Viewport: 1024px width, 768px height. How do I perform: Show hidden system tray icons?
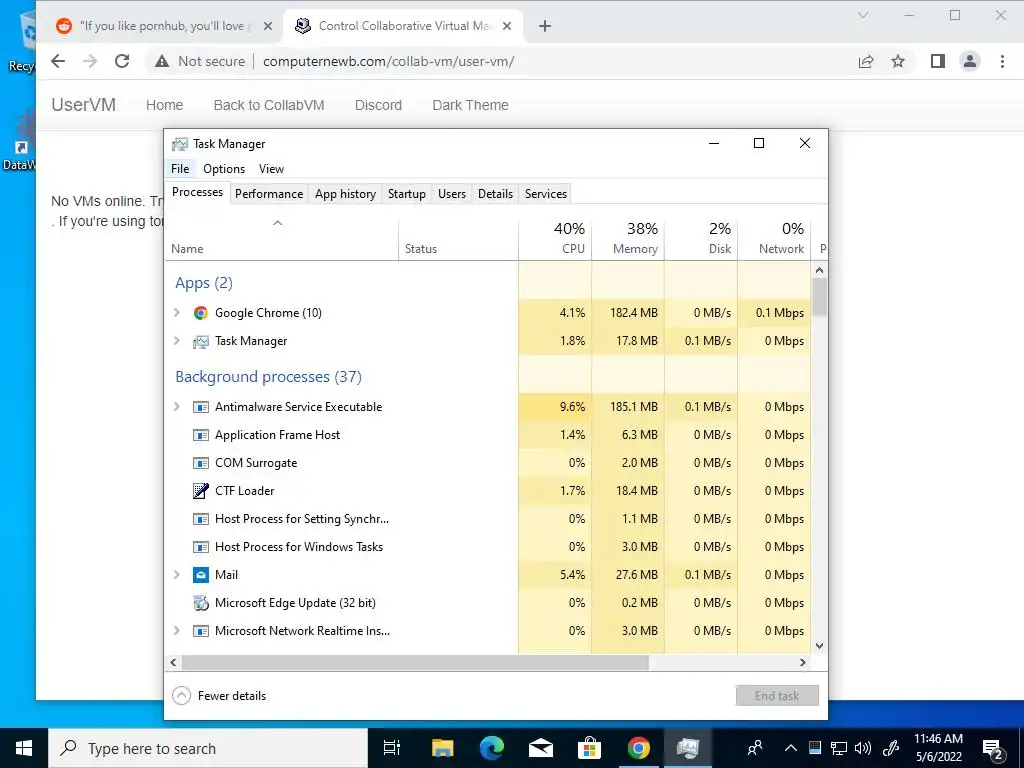coord(790,748)
